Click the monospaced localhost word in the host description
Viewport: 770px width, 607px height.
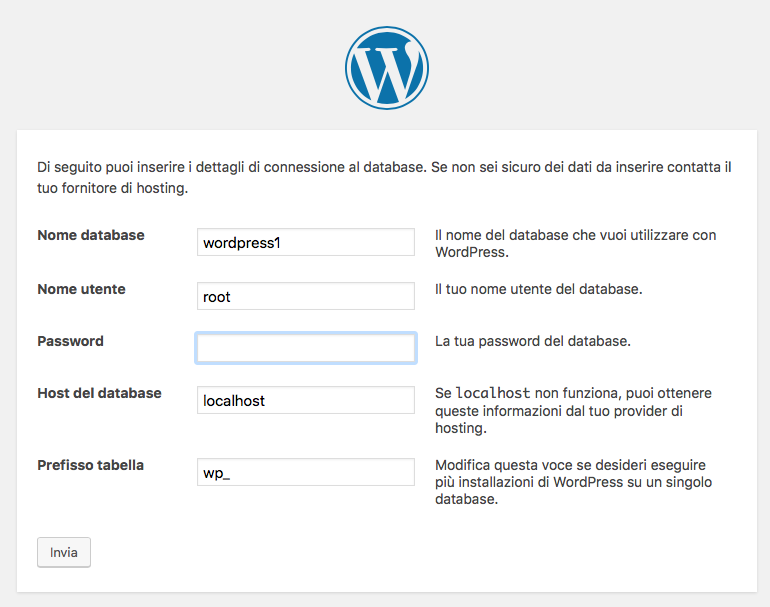[x=493, y=393]
